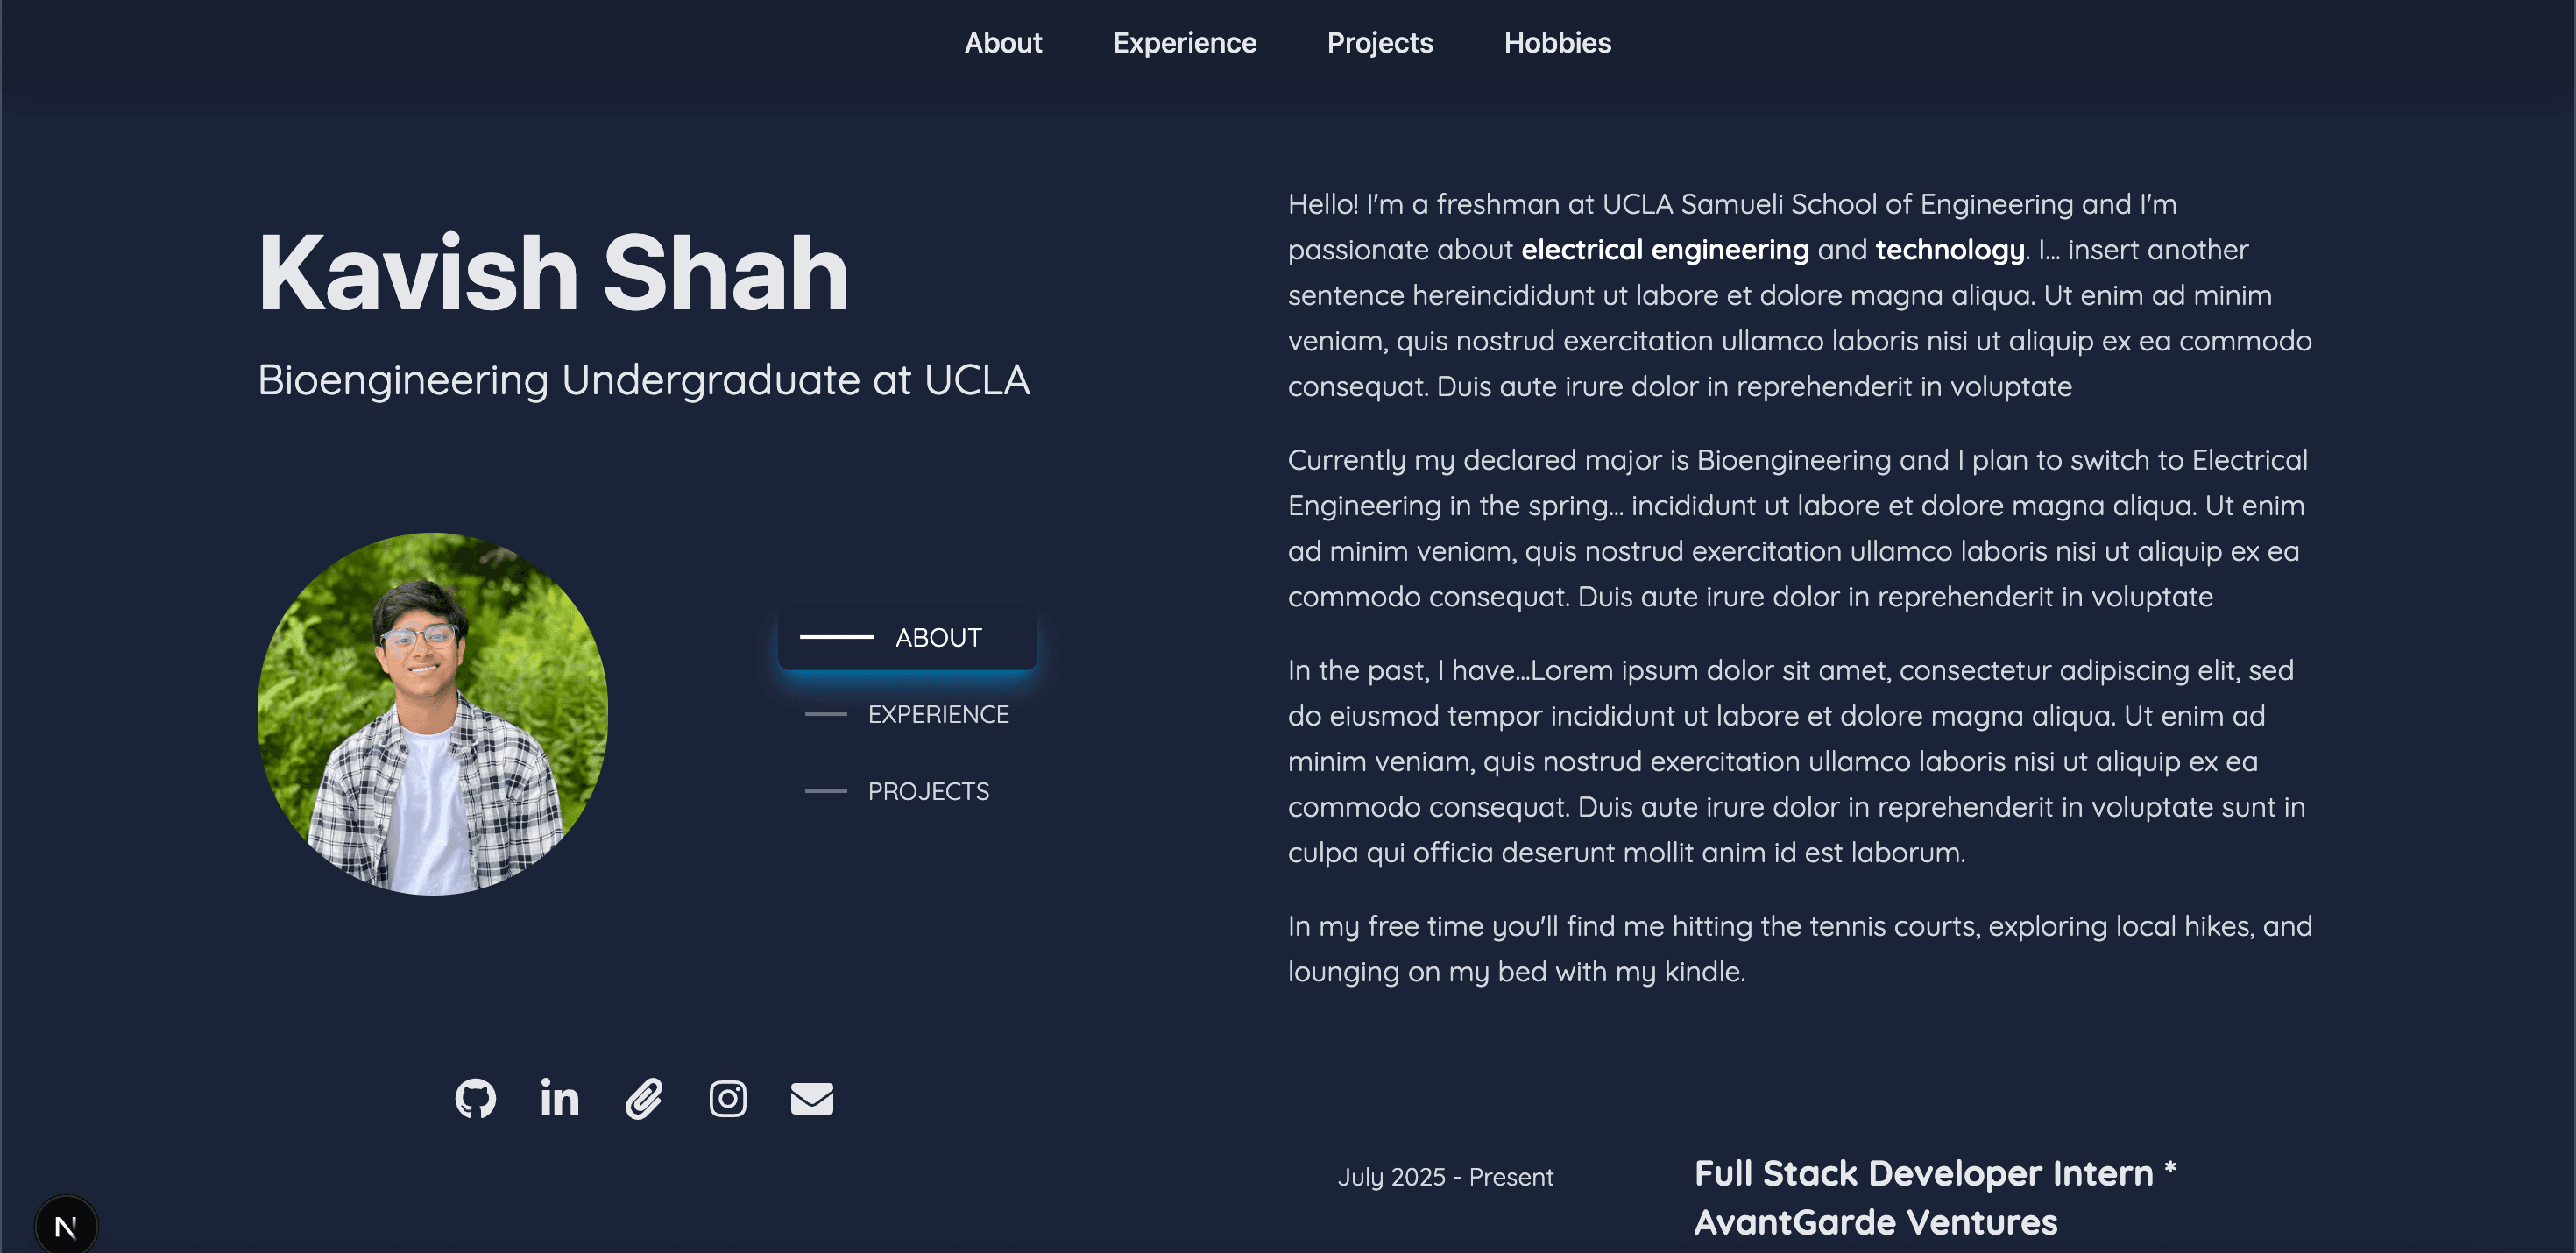Click the July 2025 - Present date
Viewport: 2576px width, 1253px height.
[1445, 1177]
